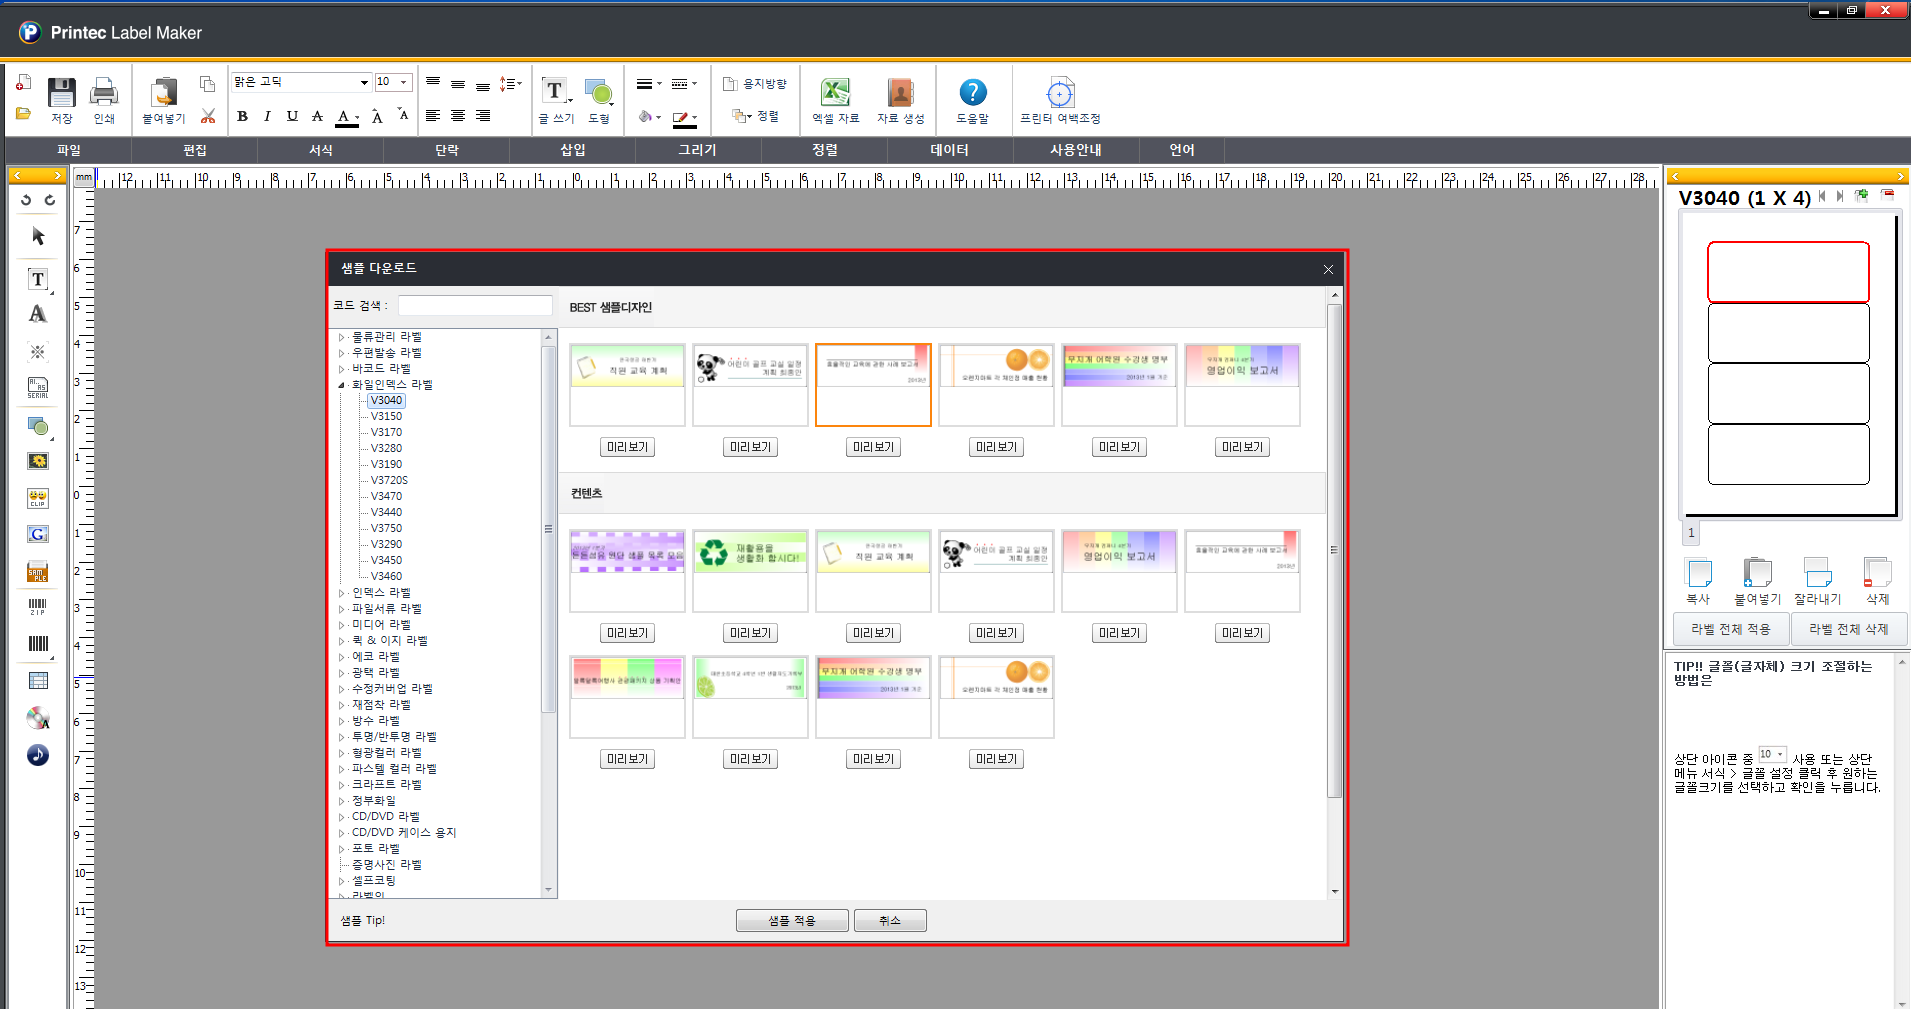Click the Undo arrow in the left toolbar
This screenshot has height=1009, width=1911.
(26, 200)
